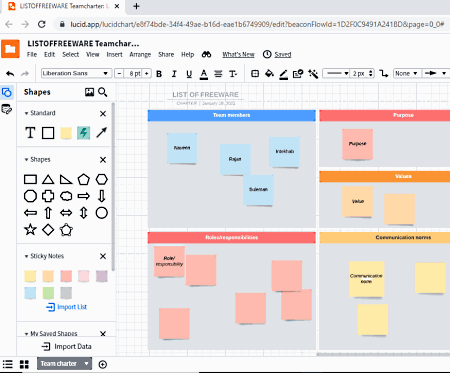Viewport: 450px width, 373px height.
Task: Select the star shape
Action: point(30,229)
